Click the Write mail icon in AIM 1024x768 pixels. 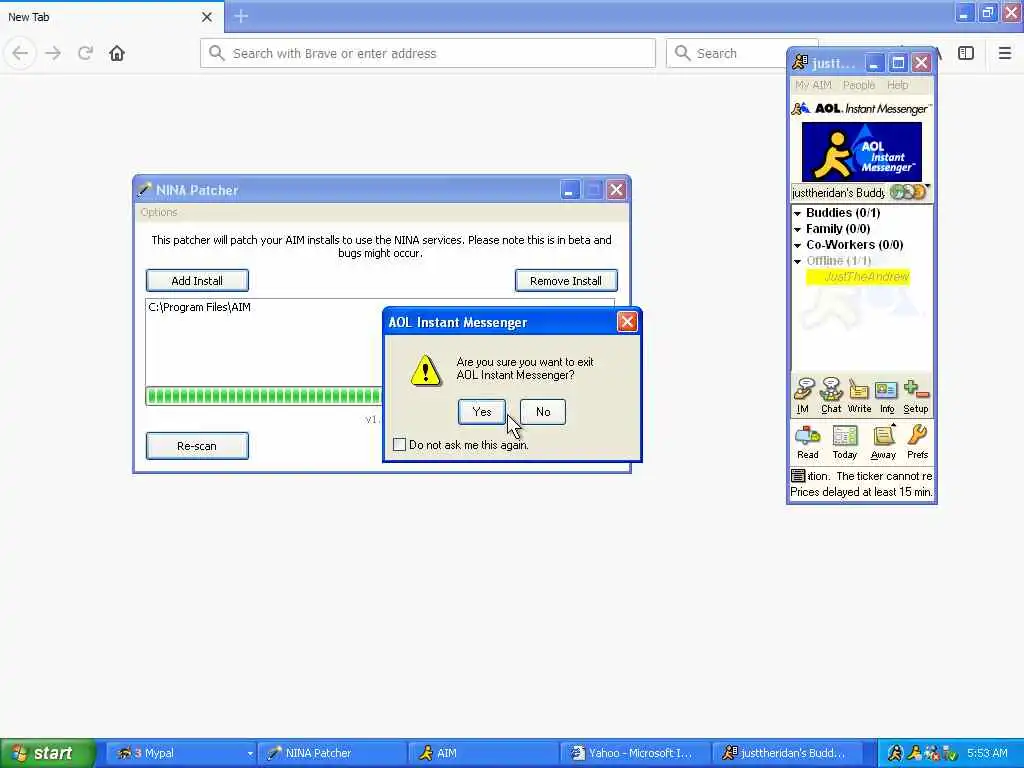859,396
